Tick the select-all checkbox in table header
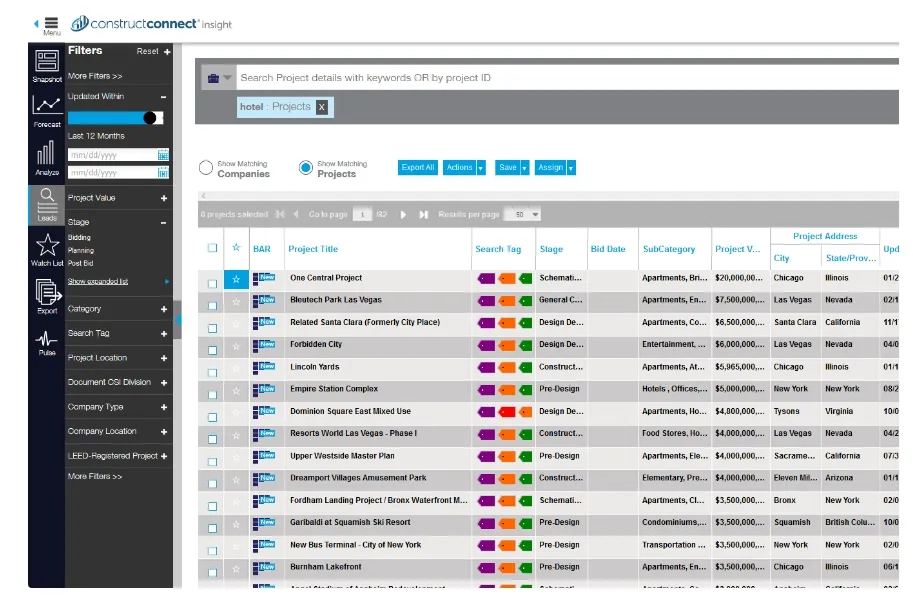913x598 pixels. 213,248
